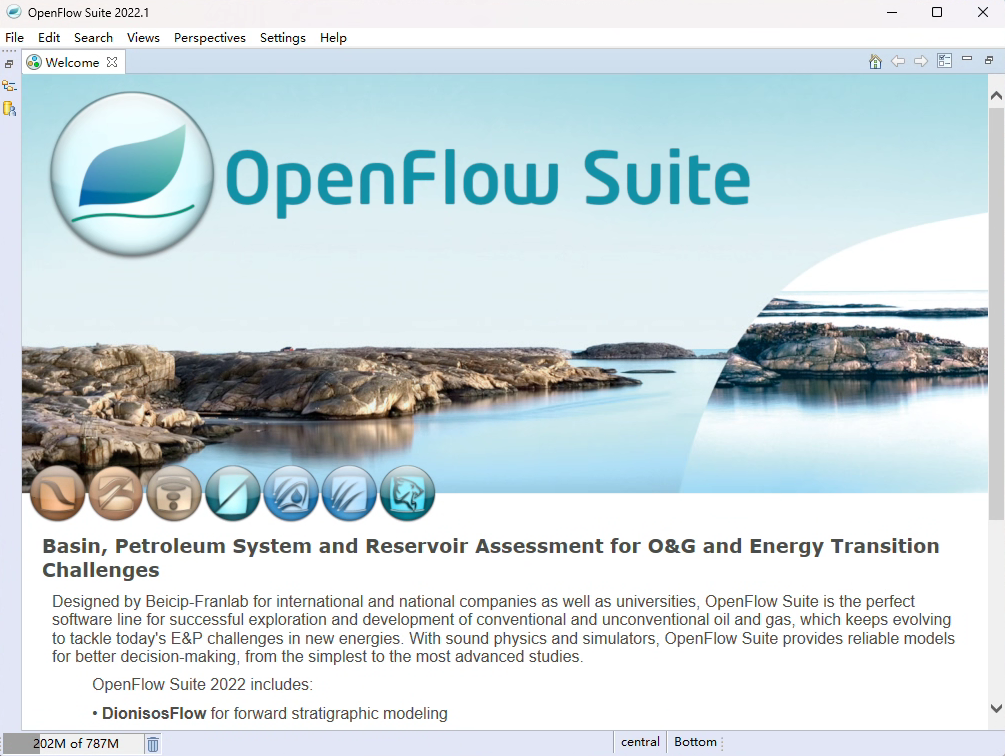Close the Welcome tab
The width and height of the screenshot is (1005, 756).
(x=112, y=62)
